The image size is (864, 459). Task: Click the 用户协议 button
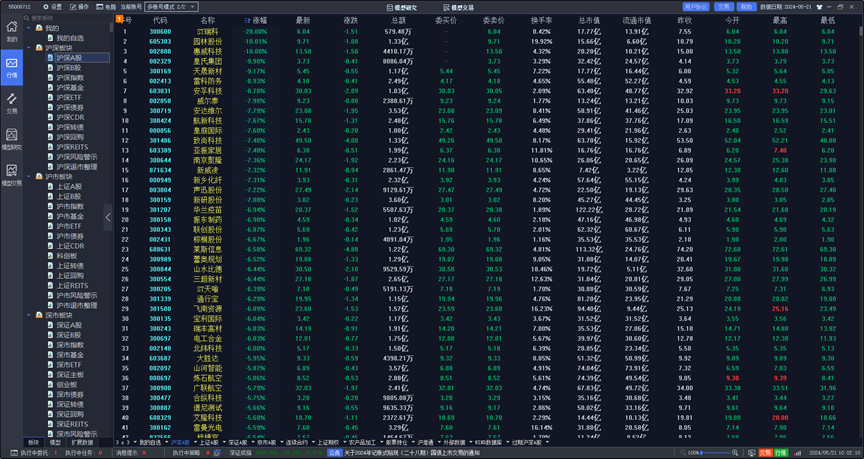[695, 7]
